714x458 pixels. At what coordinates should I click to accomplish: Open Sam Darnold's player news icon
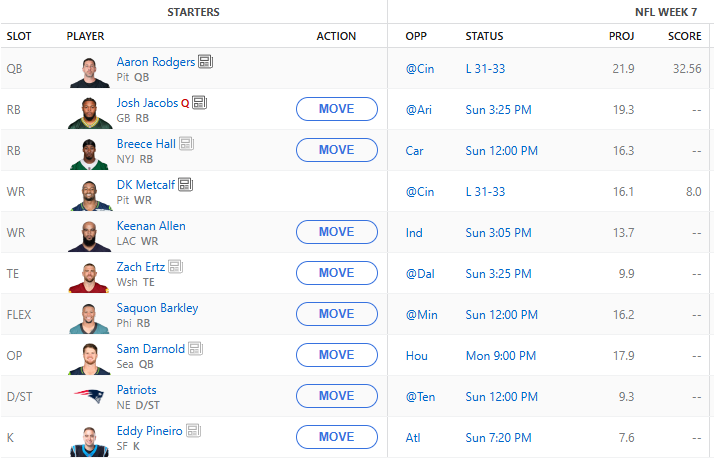point(196,349)
